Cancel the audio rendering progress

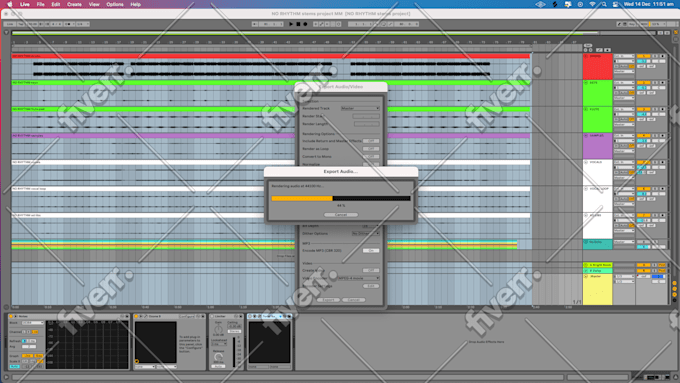(x=341, y=215)
